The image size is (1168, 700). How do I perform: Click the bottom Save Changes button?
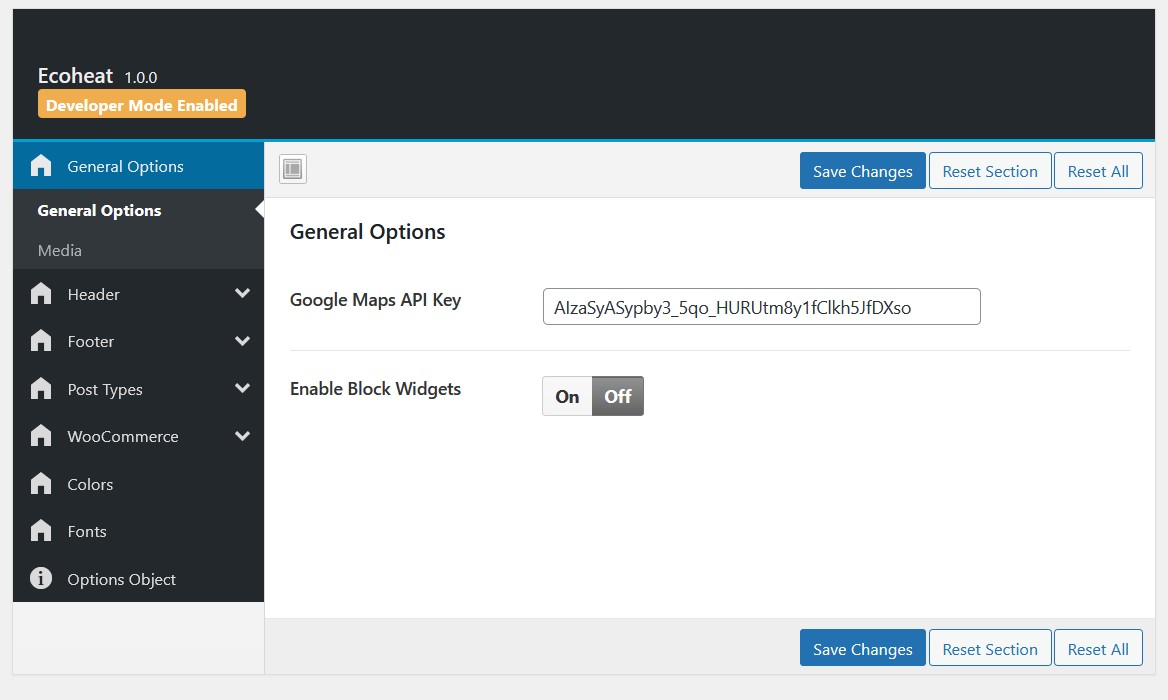(863, 648)
